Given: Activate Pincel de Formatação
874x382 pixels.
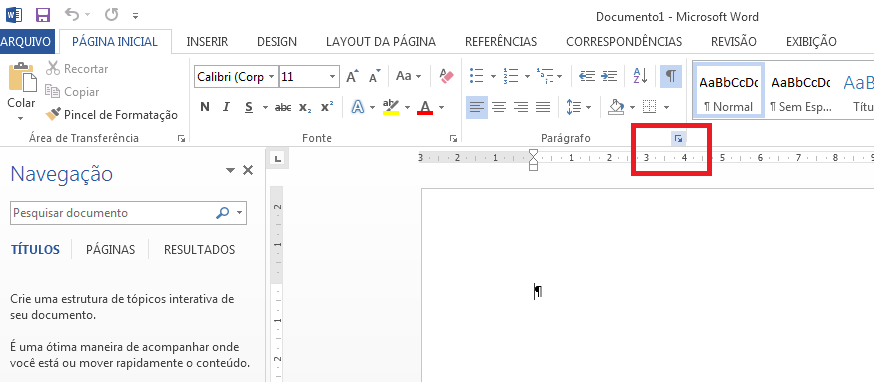Looking at the screenshot, I should coord(111,115).
